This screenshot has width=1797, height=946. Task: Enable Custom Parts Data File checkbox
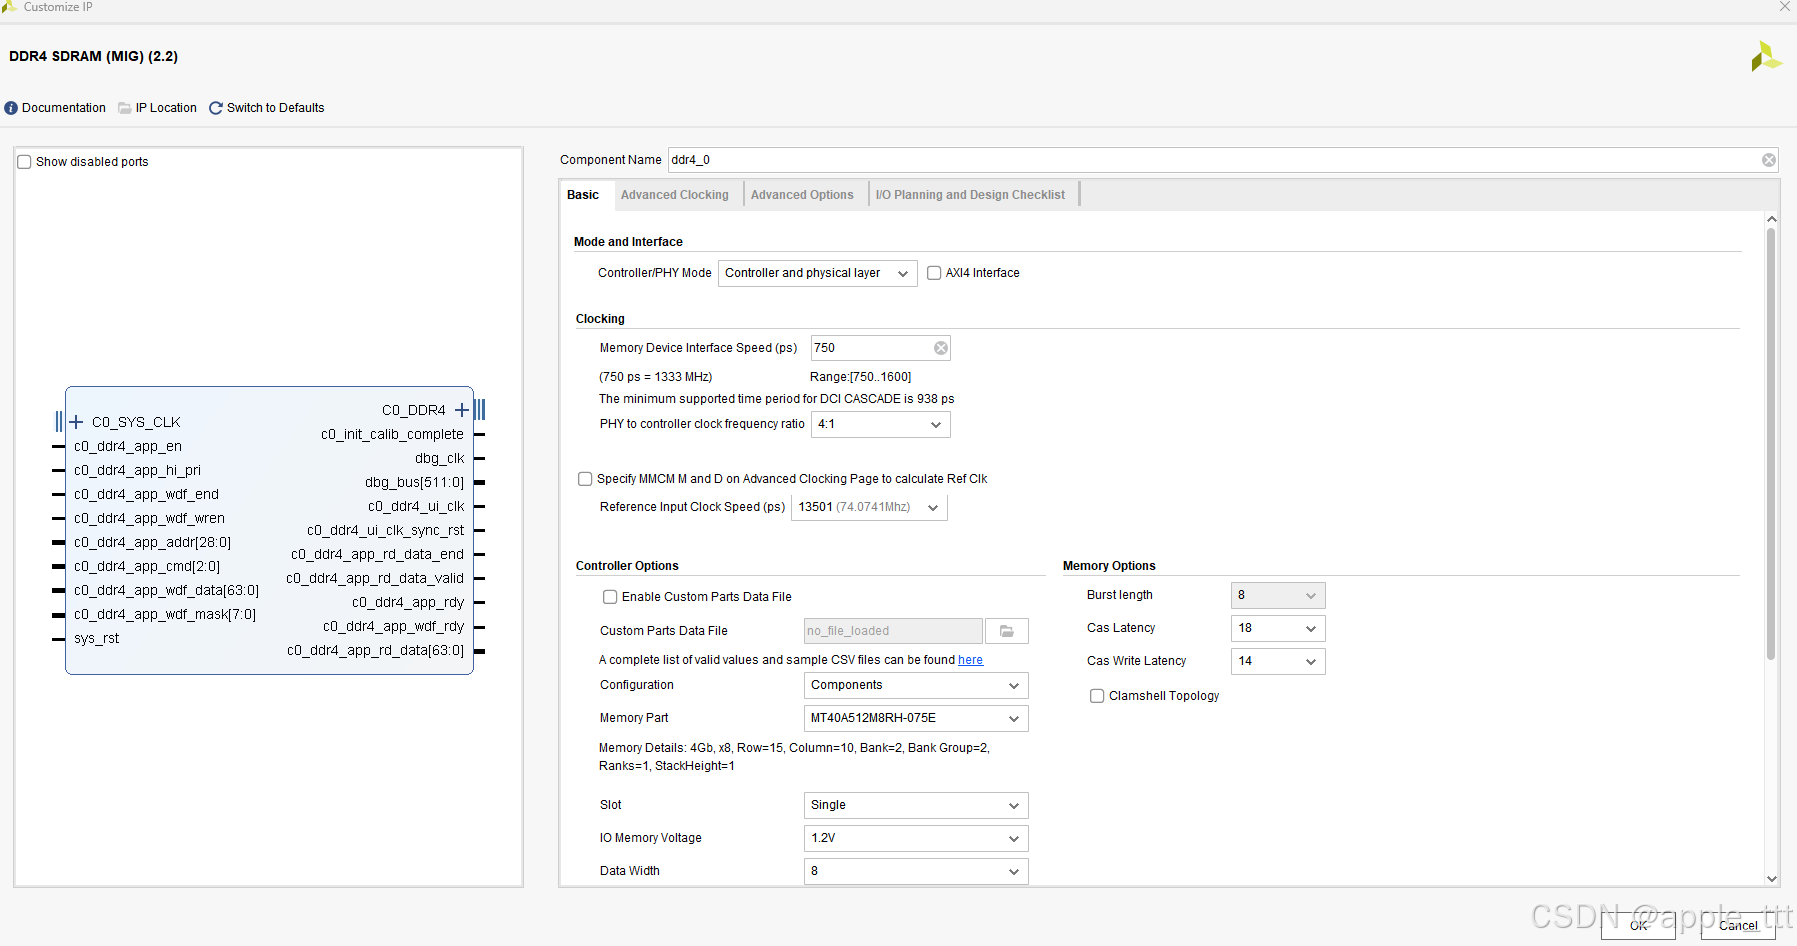(x=610, y=597)
